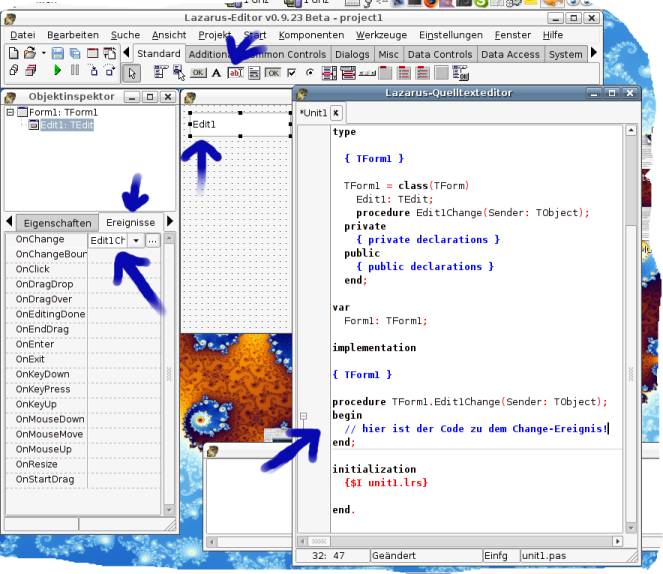Open the Werkzeuge menu
This screenshot has height=574, width=663.
(381, 35)
